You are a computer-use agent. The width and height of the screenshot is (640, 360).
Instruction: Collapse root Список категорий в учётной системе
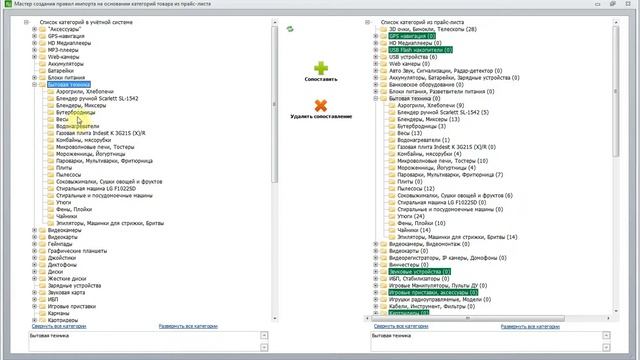[x=26, y=22]
